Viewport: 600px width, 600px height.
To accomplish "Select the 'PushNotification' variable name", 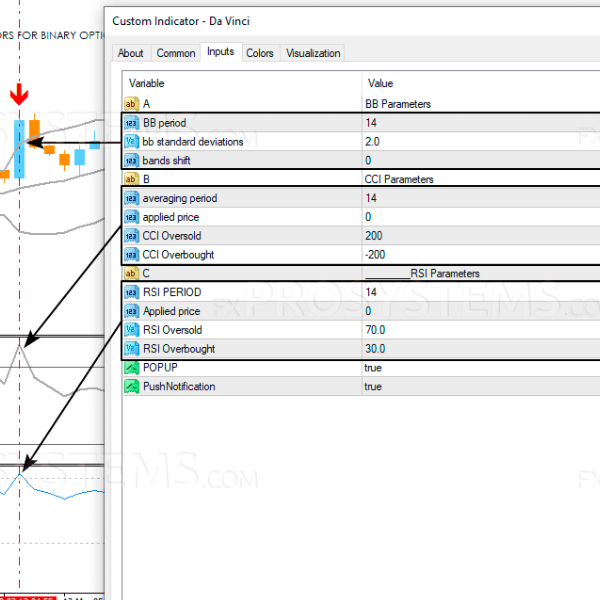I will coord(179,386).
